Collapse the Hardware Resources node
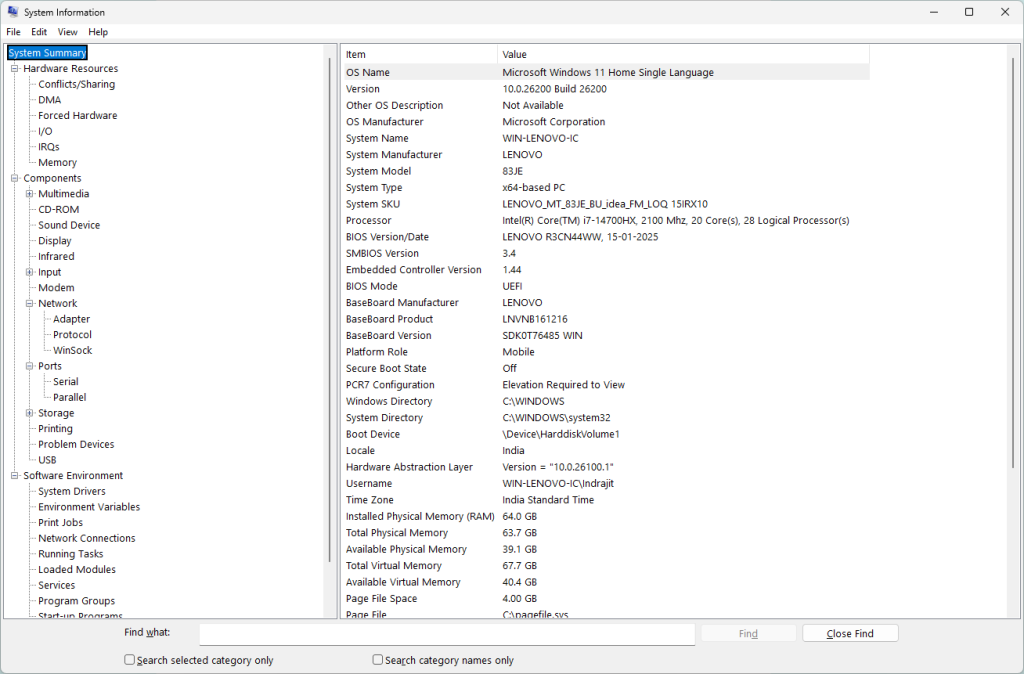1024x674 pixels. tap(14, 69)
